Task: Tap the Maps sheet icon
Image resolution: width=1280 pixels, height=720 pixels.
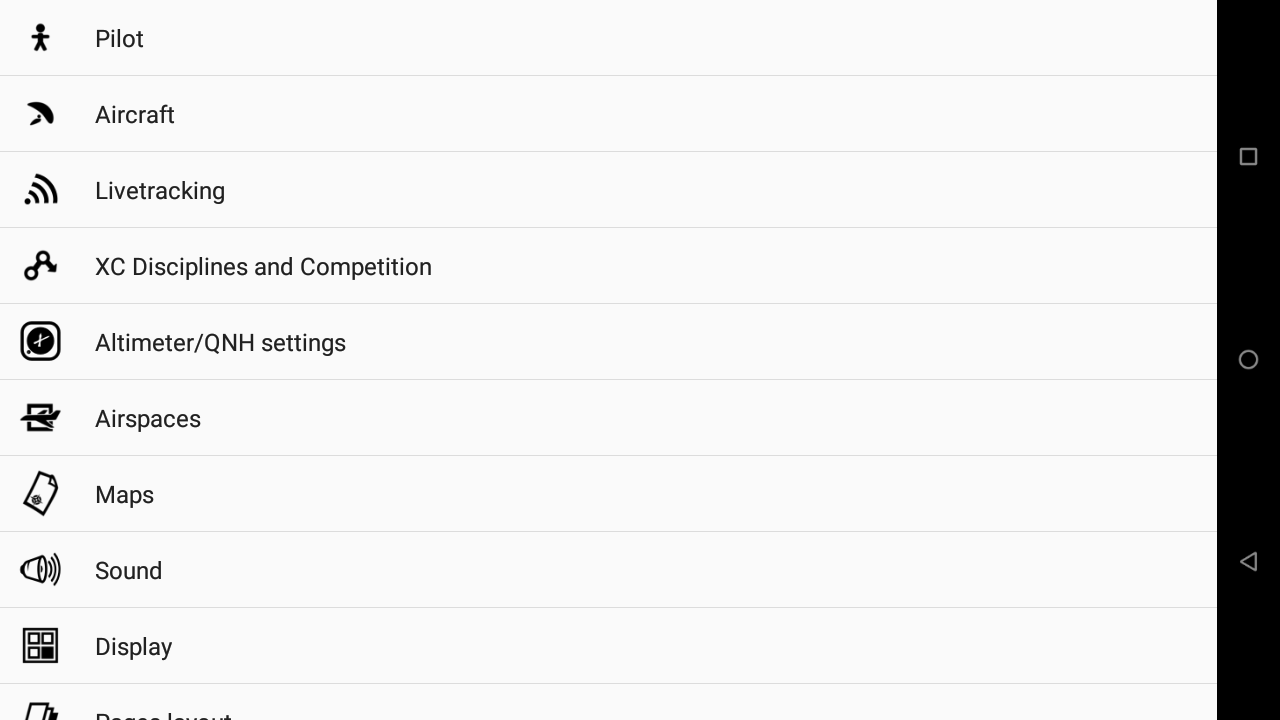Action: (x=40, y=494)
